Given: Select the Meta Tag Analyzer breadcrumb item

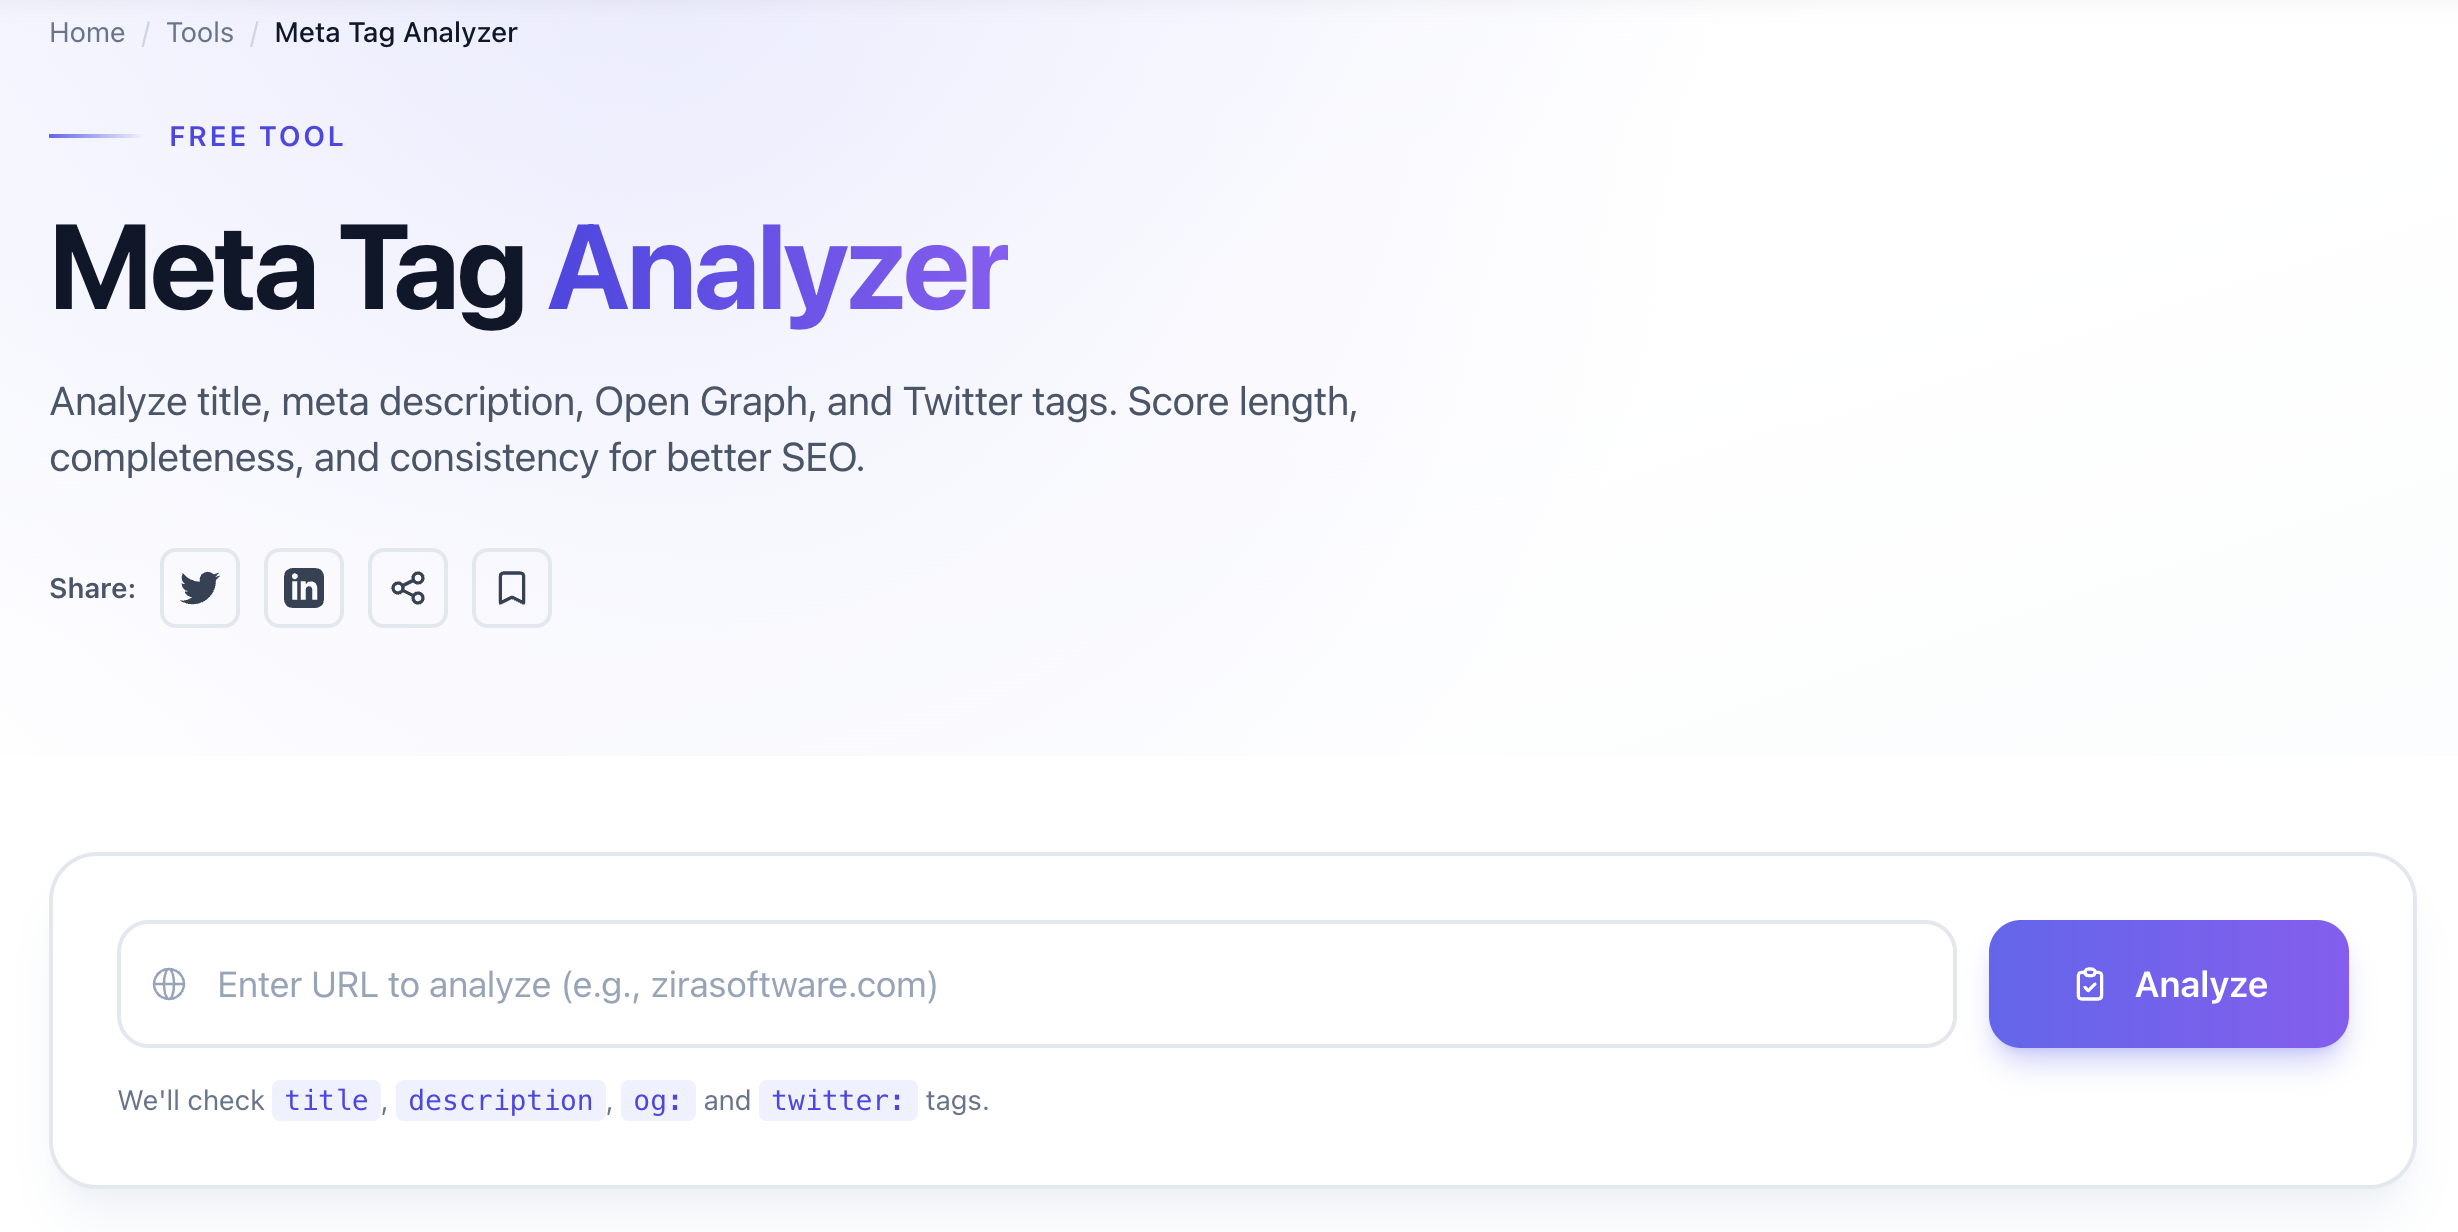Looking at the screenshot, I should 394,32.
